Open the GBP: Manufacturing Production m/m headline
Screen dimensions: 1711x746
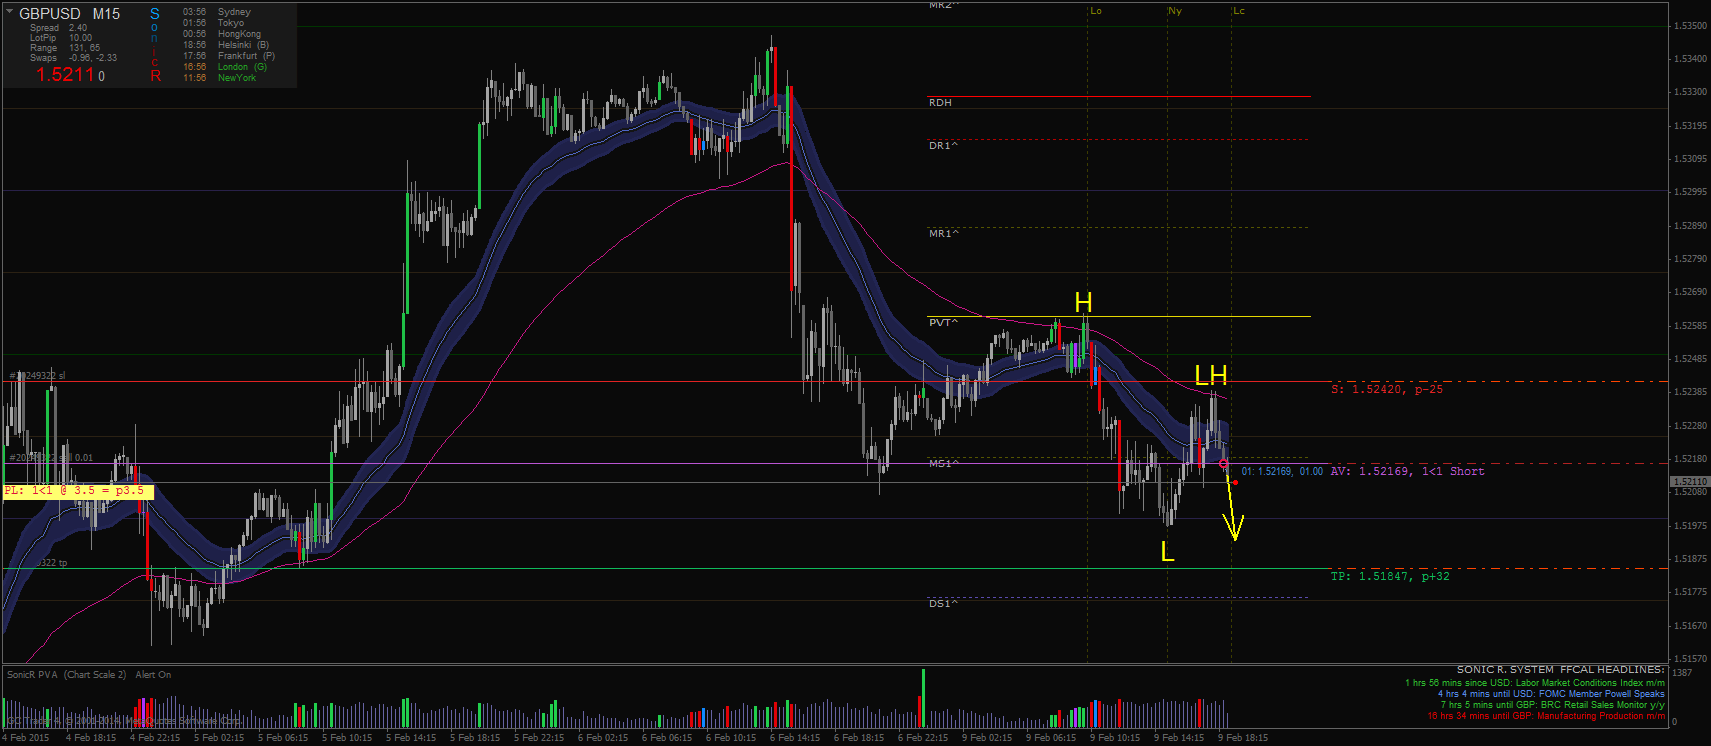click(1546, 716)
